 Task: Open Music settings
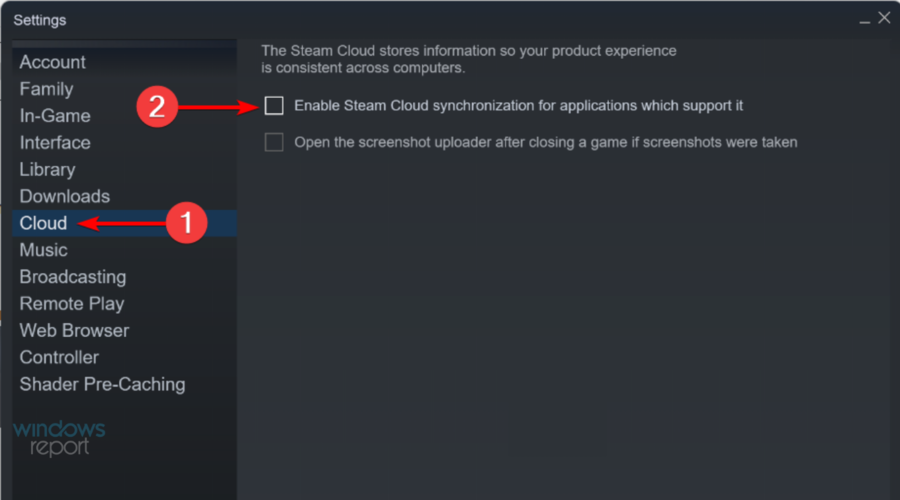[43, 250]
